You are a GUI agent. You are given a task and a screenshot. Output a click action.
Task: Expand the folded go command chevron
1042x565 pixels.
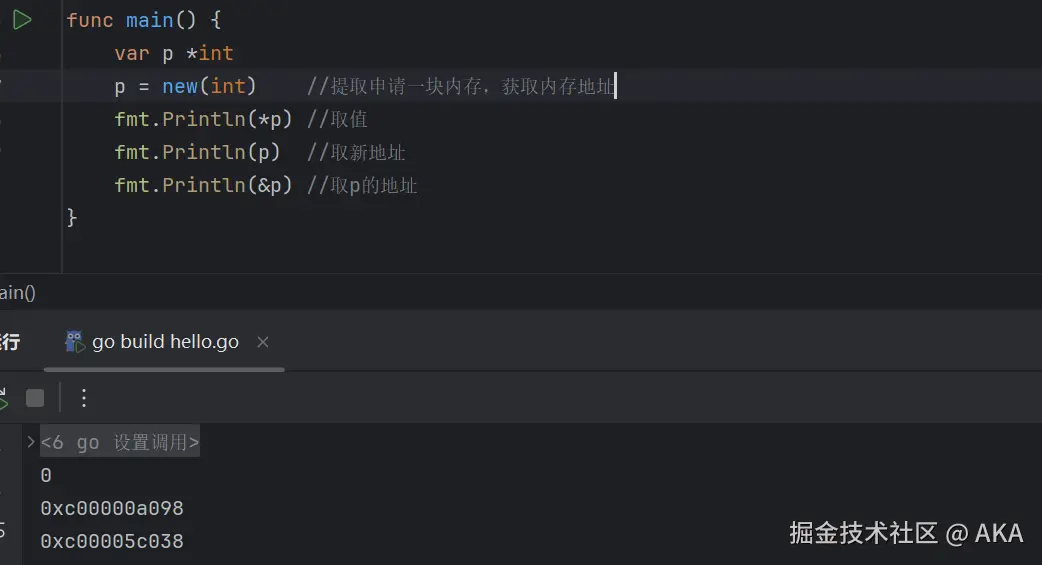31,441
